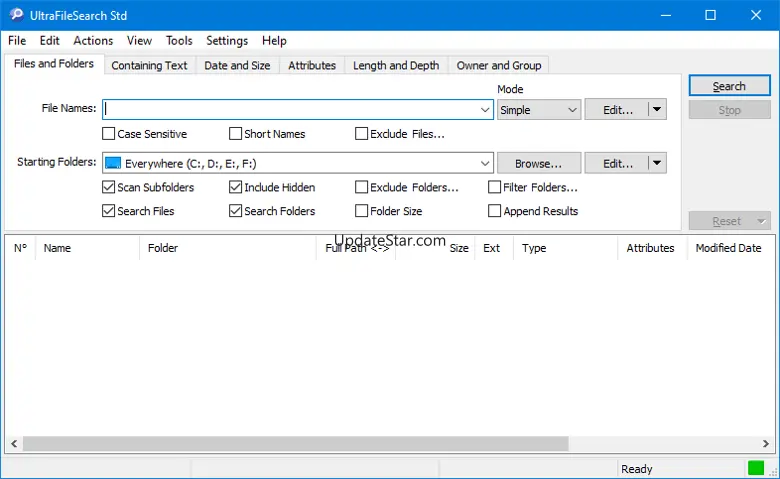Open the arrow beside Starting Folders Edit
Image resolution: width=780 pixels, height=479 pixels.
coord(657,163)
